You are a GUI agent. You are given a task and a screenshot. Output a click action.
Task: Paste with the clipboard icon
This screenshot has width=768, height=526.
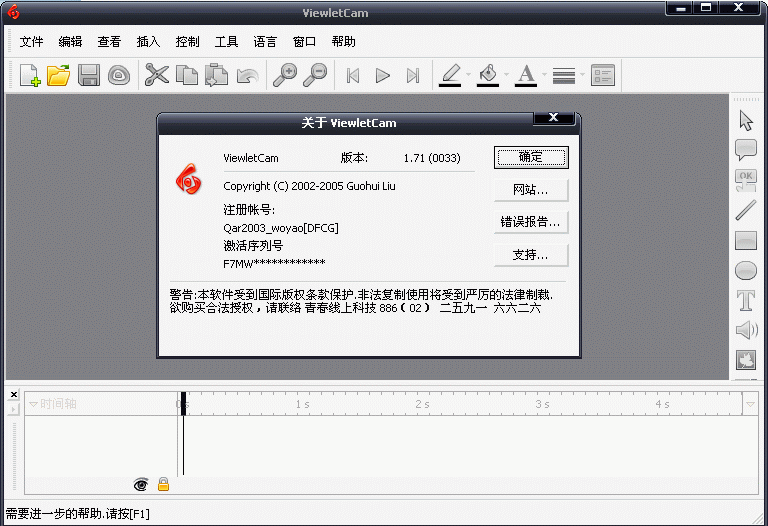tap(216, 75)
